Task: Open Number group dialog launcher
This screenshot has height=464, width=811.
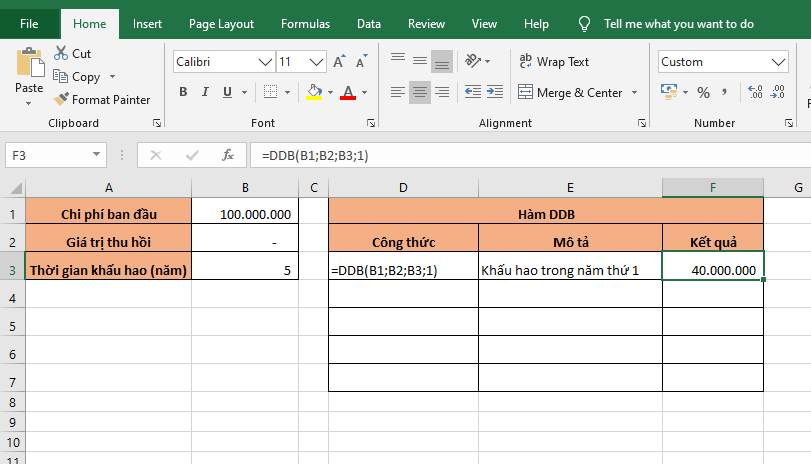Action: [789, 123]
